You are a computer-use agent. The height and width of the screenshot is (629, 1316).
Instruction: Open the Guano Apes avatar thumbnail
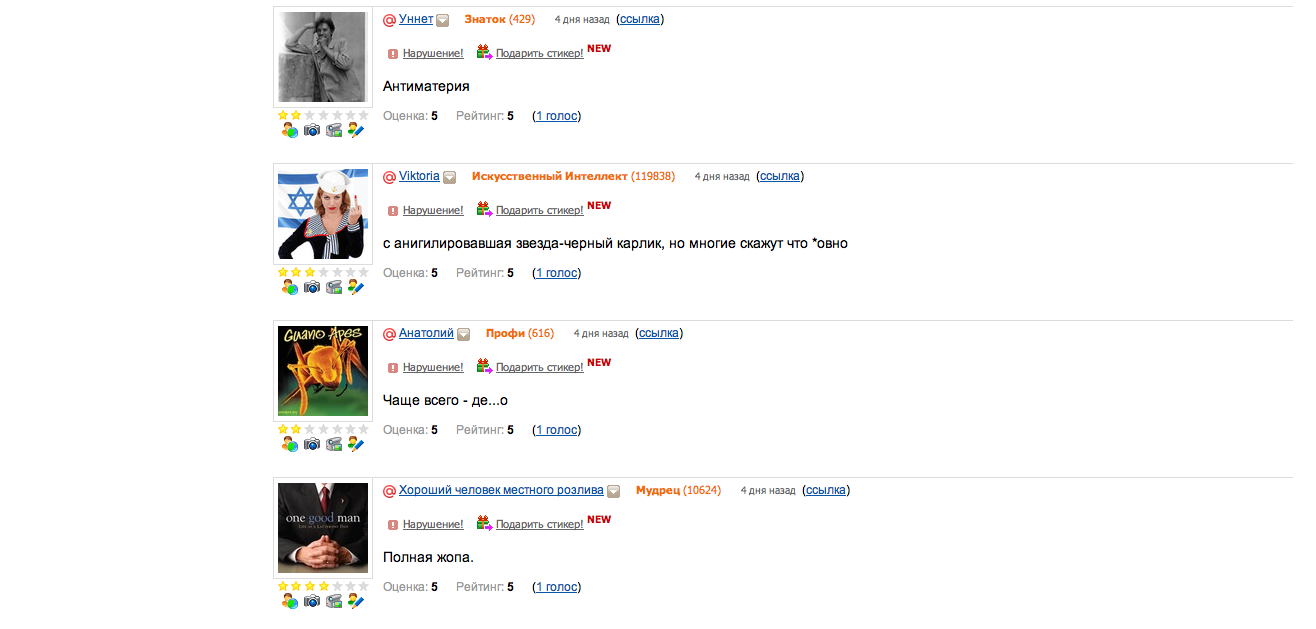click(x=323, y=371)
